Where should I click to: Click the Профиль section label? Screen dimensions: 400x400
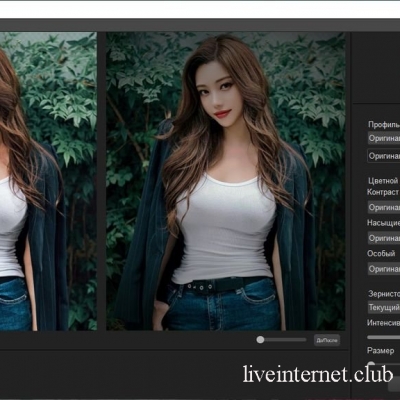point(384,125)
